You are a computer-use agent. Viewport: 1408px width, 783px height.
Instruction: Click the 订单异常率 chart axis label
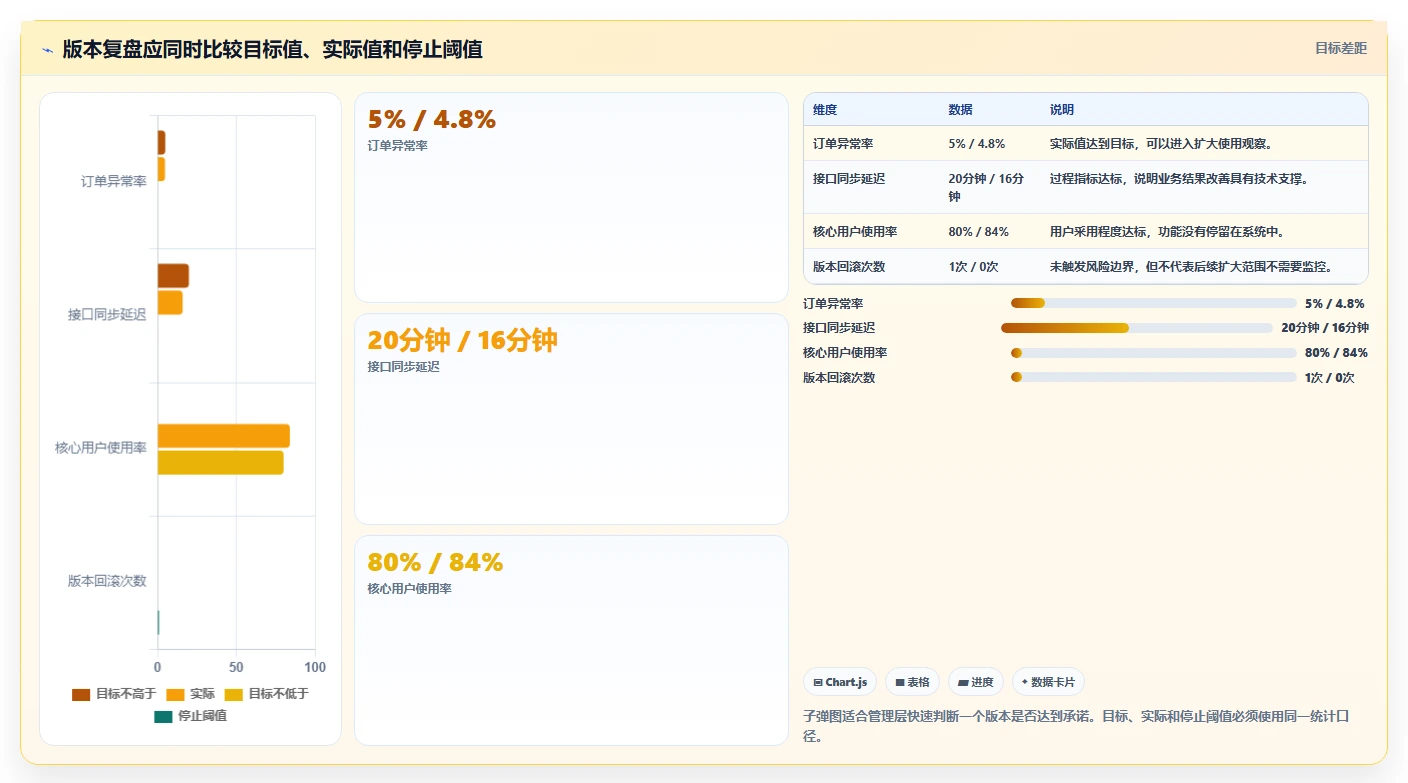pyautogui.click(x=114, y=182)
